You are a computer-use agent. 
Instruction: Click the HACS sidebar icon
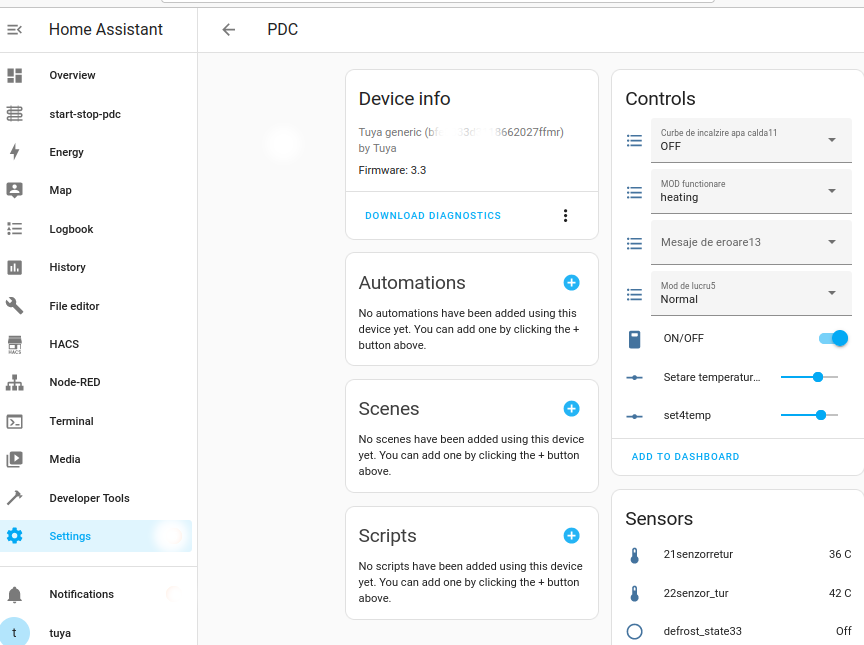pyautogui.click(x=15, y=344)
